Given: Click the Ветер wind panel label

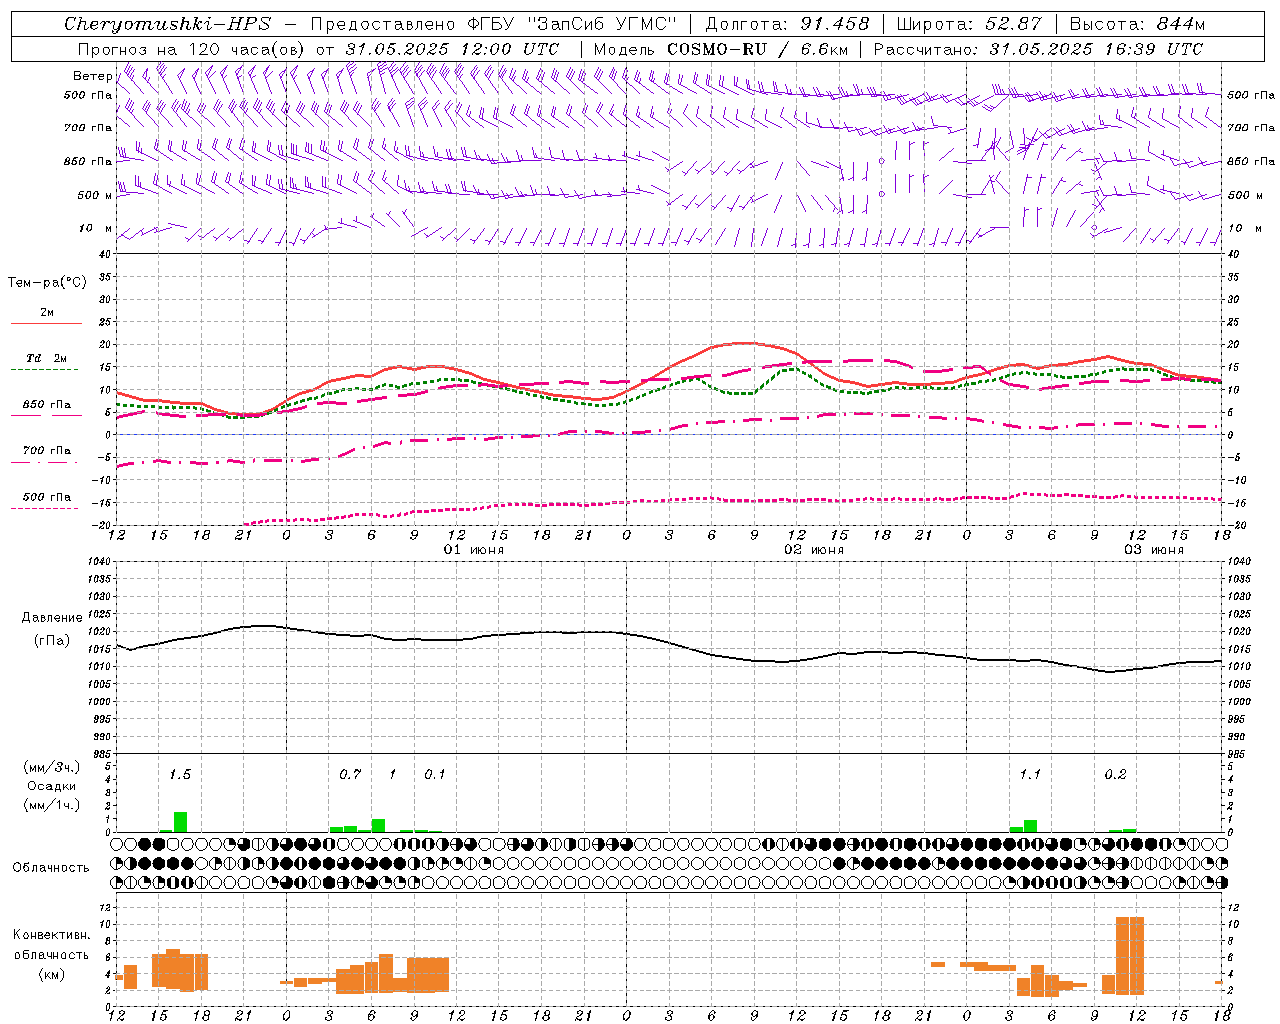Looking at the screenshot, I should pos(93,76).
